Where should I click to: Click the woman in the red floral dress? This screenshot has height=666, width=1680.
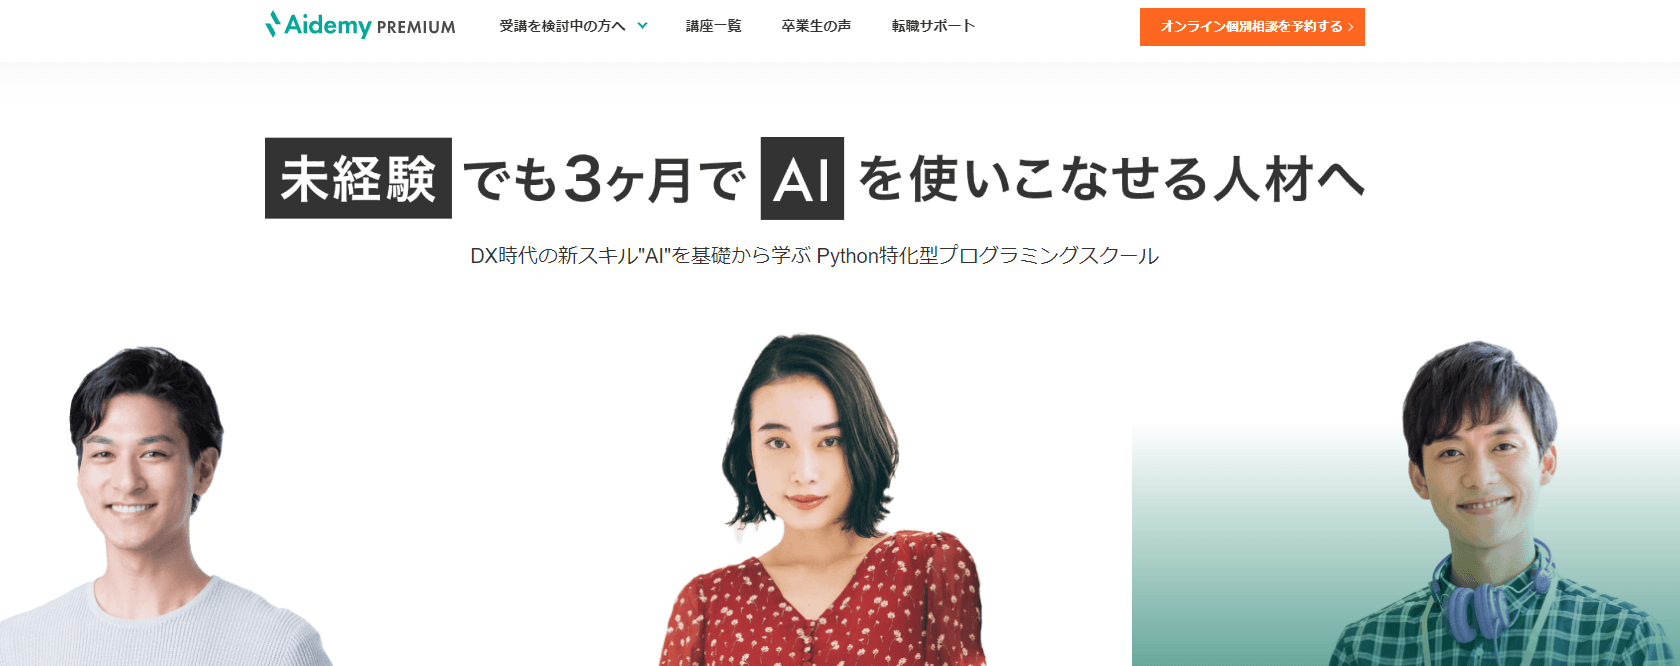[x=820, y=500]
